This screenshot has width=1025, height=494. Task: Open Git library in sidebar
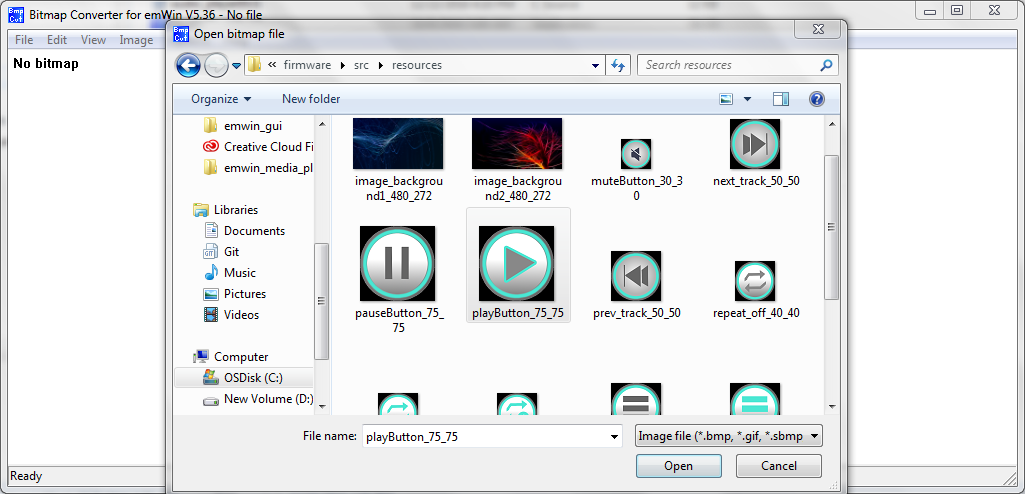(221, 252)
